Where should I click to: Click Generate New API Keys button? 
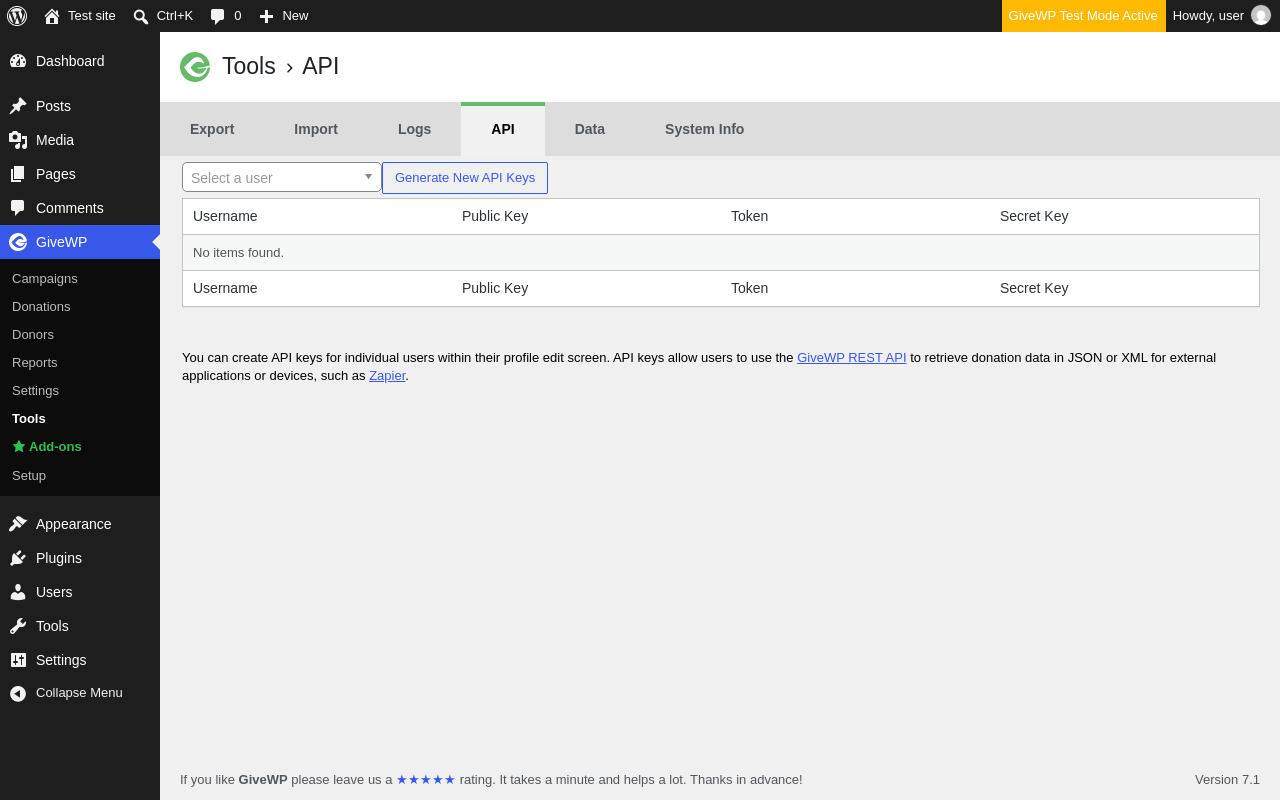465,178
